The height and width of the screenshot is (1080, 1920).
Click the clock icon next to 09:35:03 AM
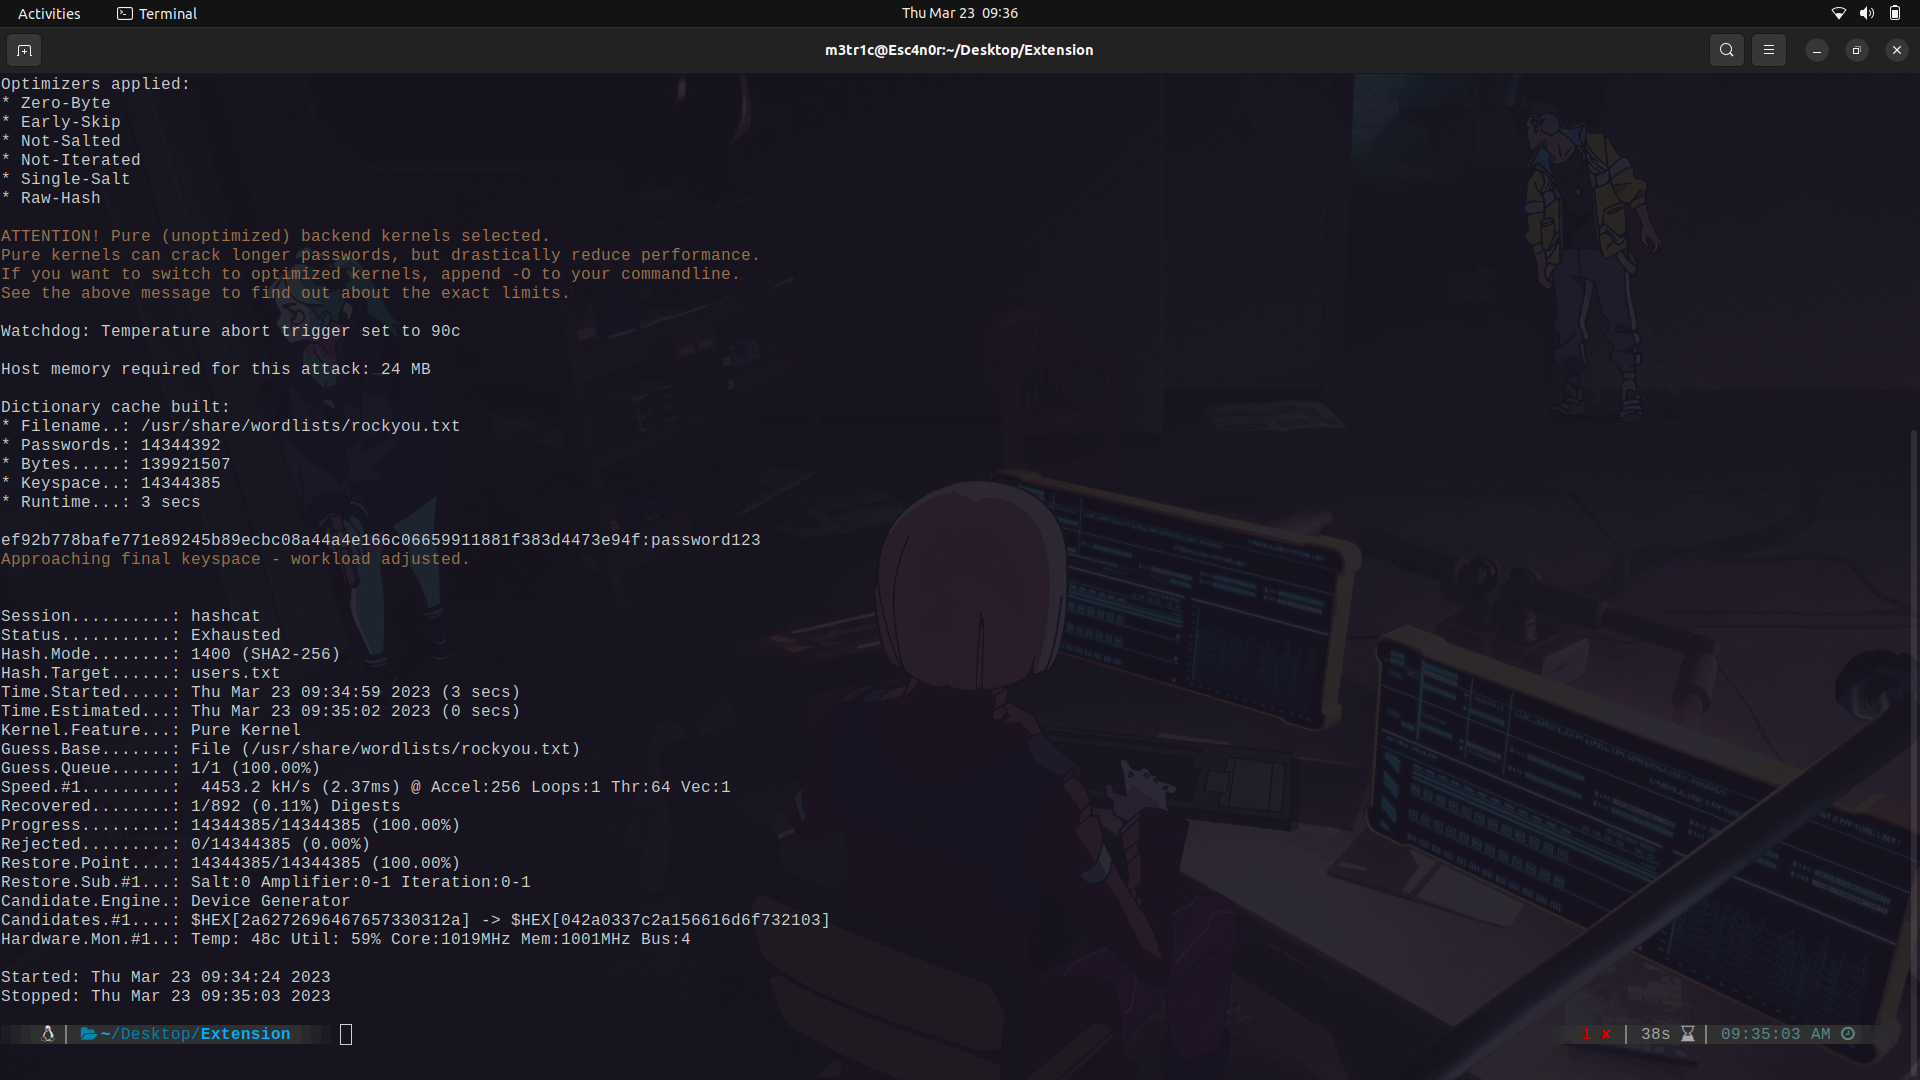click(1848, 1034)
